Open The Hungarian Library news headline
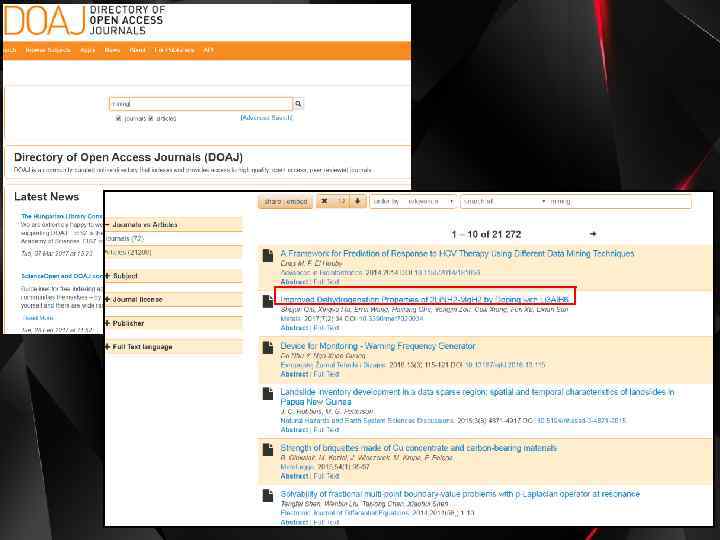 62,216
